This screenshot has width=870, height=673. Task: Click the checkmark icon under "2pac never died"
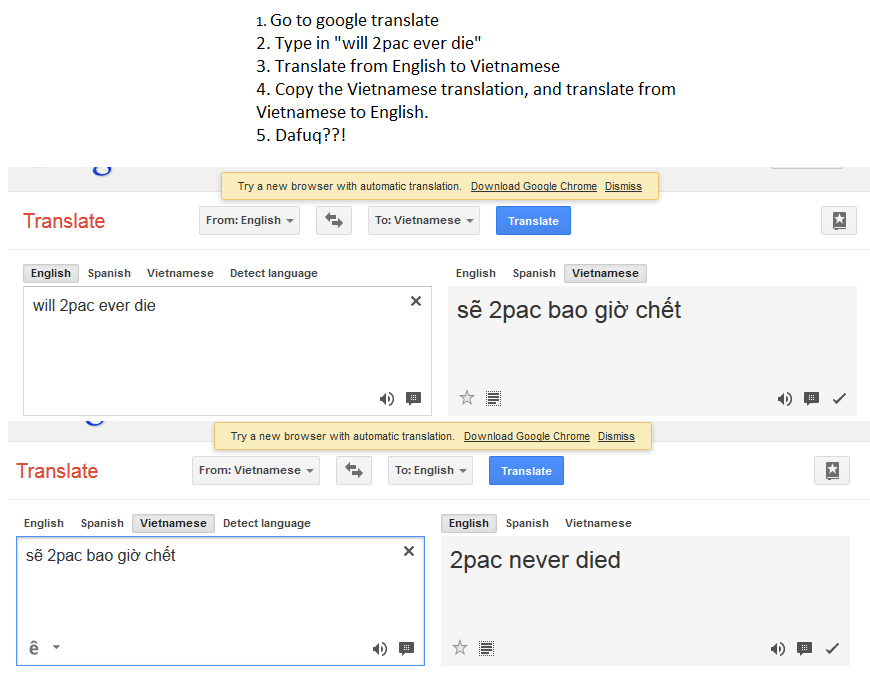coord(832,649)
